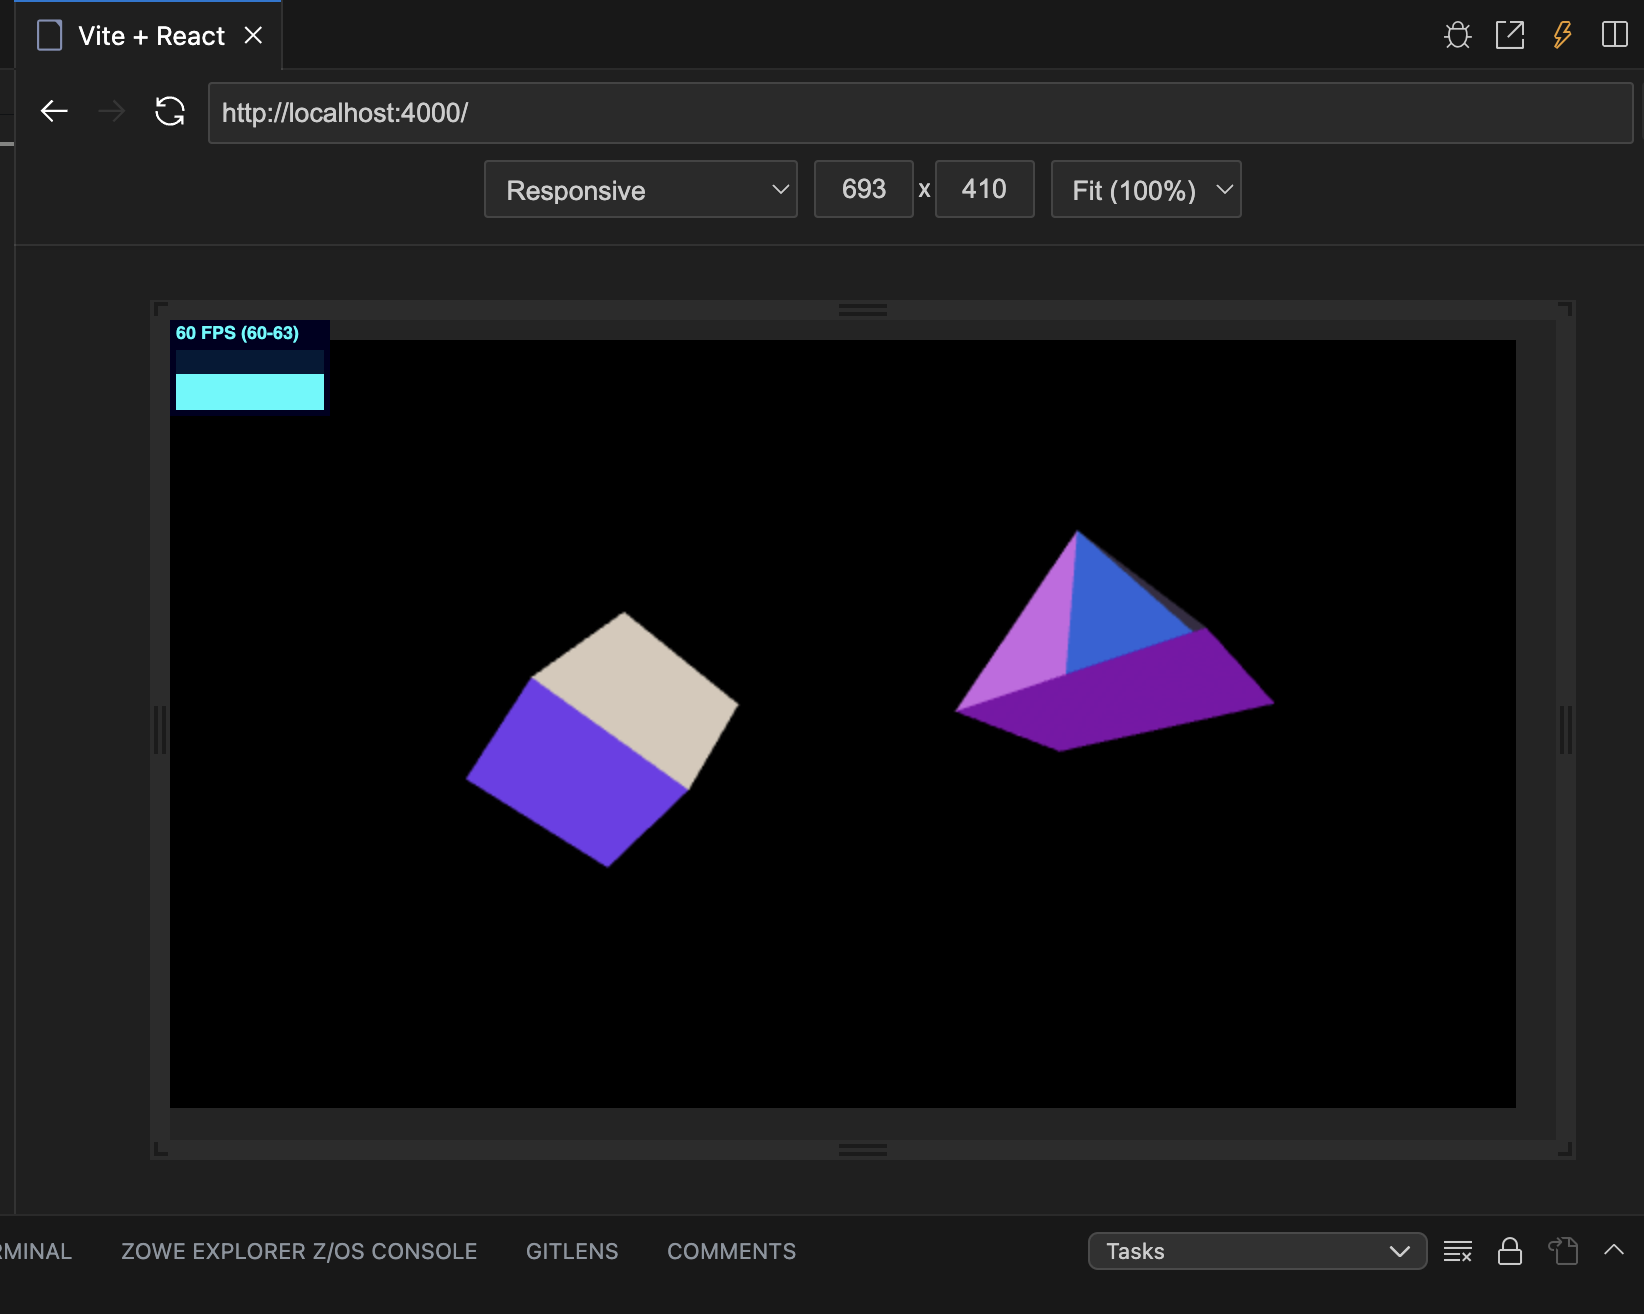Click the viewport width field 693
1644x1314 pixels.
pos(864,189)
